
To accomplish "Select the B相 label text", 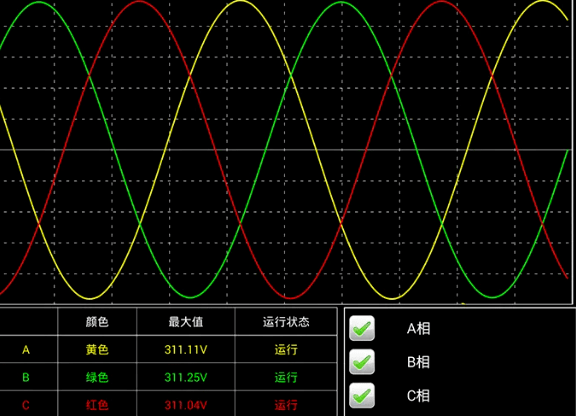I will click(418, 362).
